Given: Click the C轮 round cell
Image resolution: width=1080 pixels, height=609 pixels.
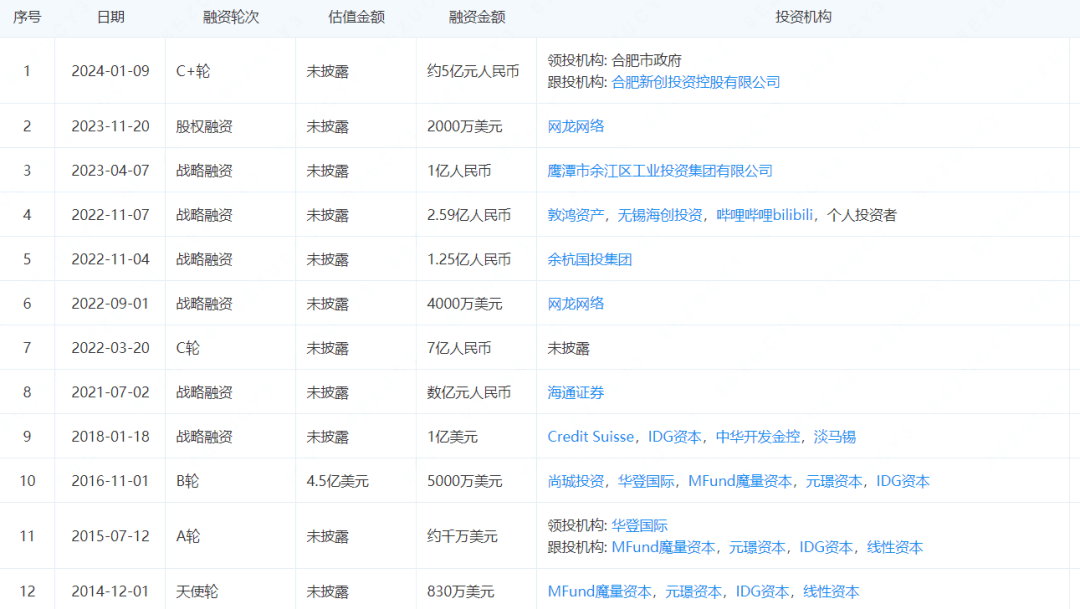Looking at the screenshot, I should click(188, 348).
